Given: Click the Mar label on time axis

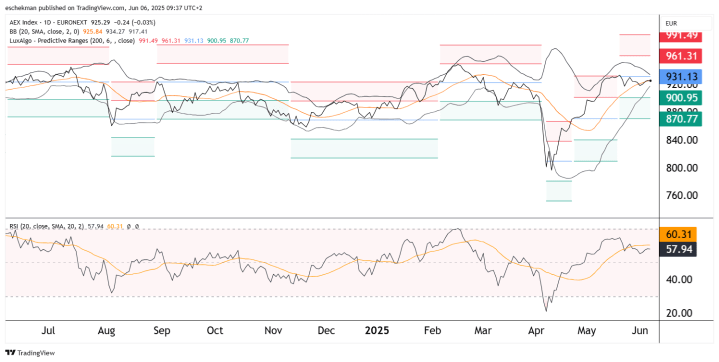Looking at the screenshot, I should point(483,330).
